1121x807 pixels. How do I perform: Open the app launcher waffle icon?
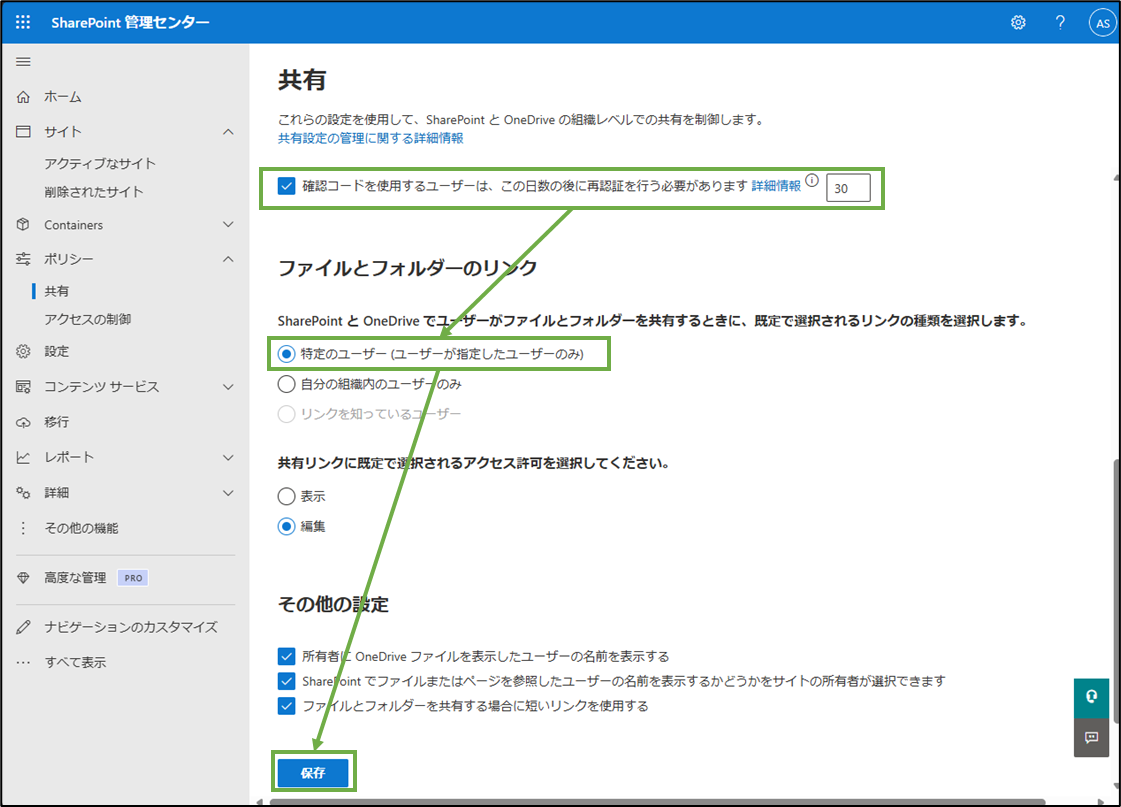coord(23,22)
